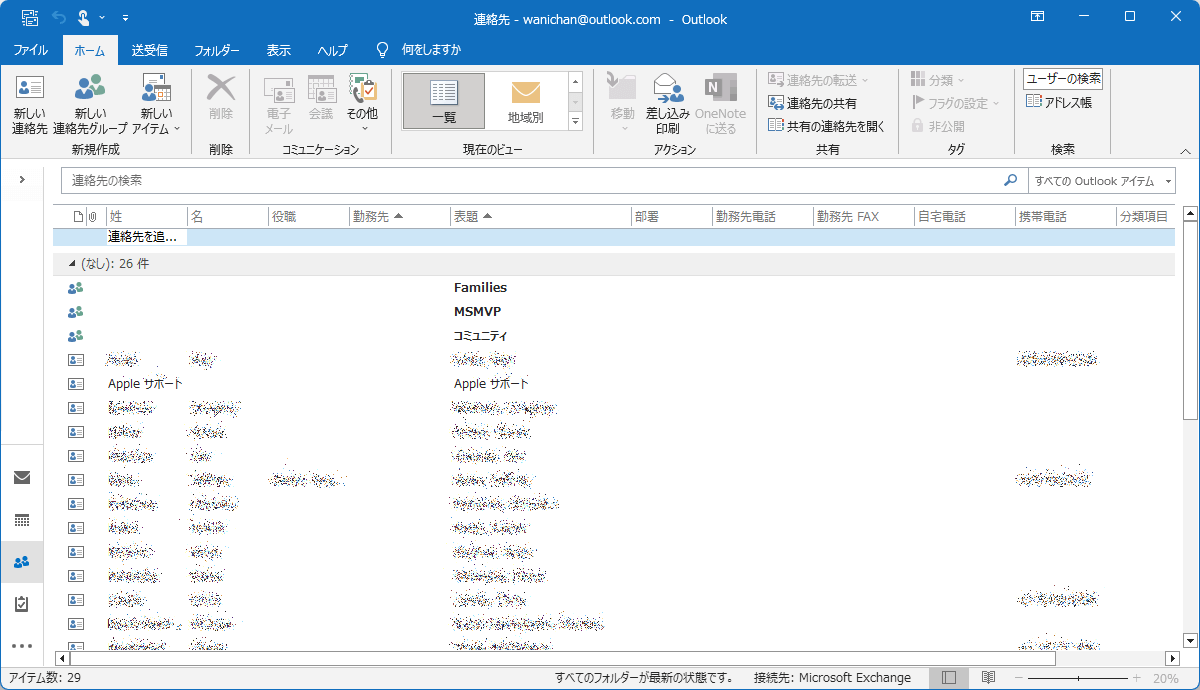
Task: Open the Move (移動) dropdown
Action: 623,104
